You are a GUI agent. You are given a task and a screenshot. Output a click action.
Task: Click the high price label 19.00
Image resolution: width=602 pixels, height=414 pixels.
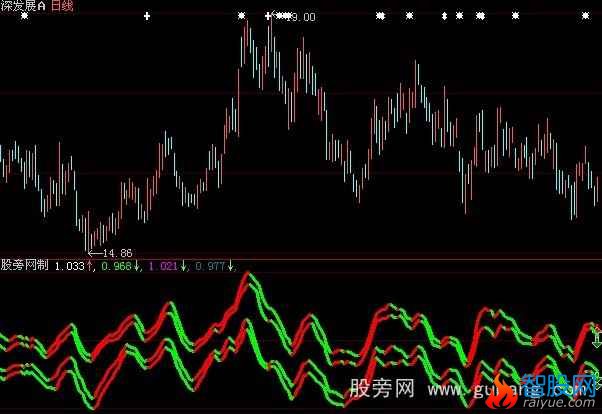303,17
